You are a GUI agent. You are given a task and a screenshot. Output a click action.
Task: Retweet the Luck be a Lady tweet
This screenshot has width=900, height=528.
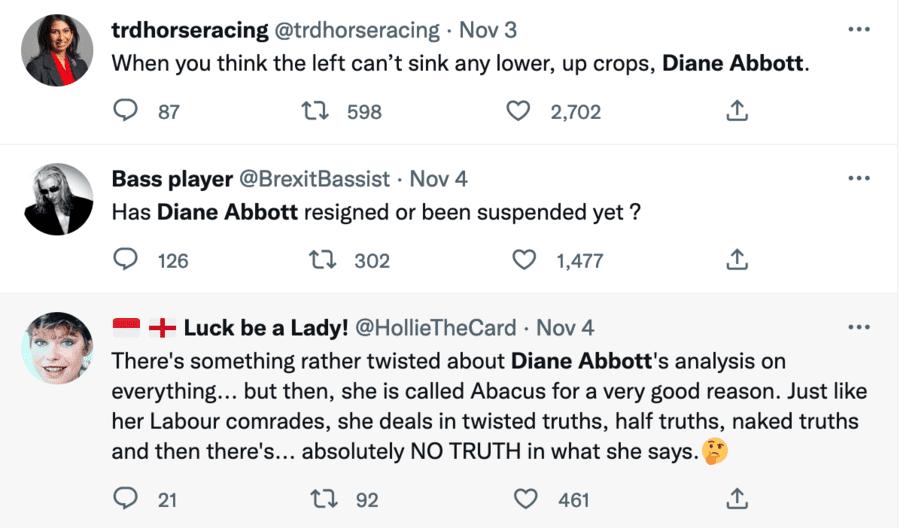point(323,498)
